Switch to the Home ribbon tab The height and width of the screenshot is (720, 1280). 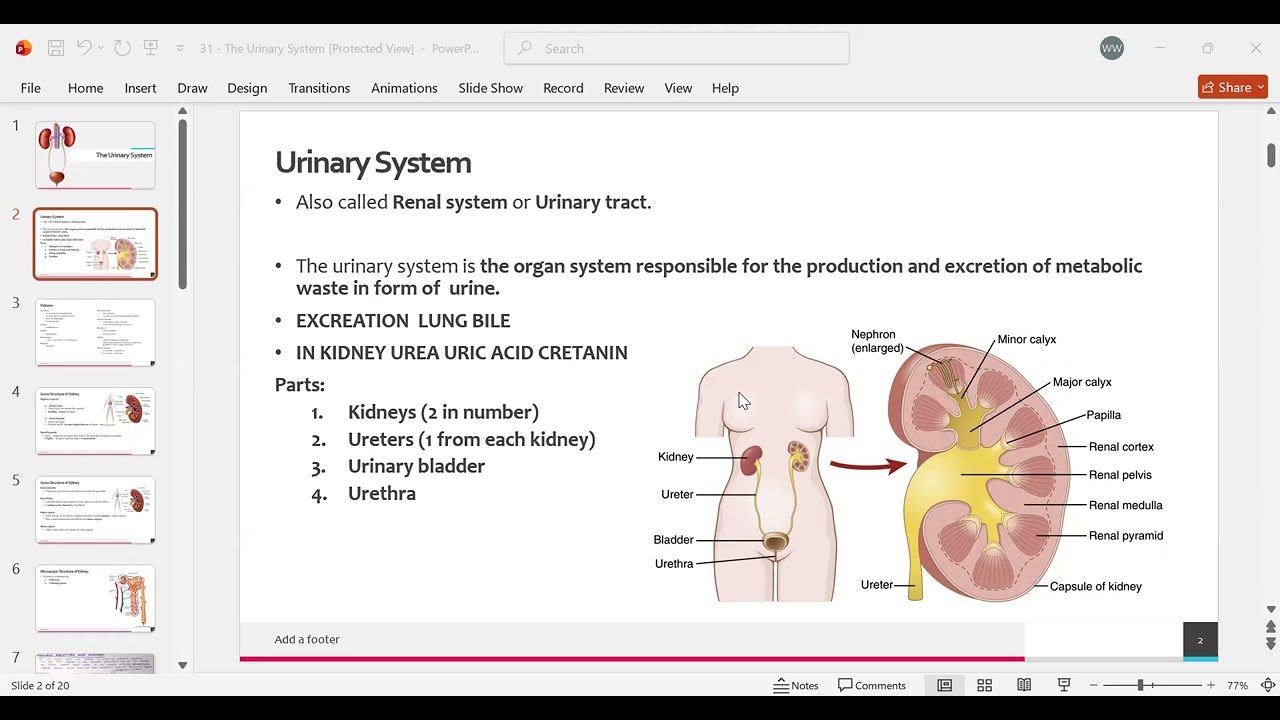(86, 88)
